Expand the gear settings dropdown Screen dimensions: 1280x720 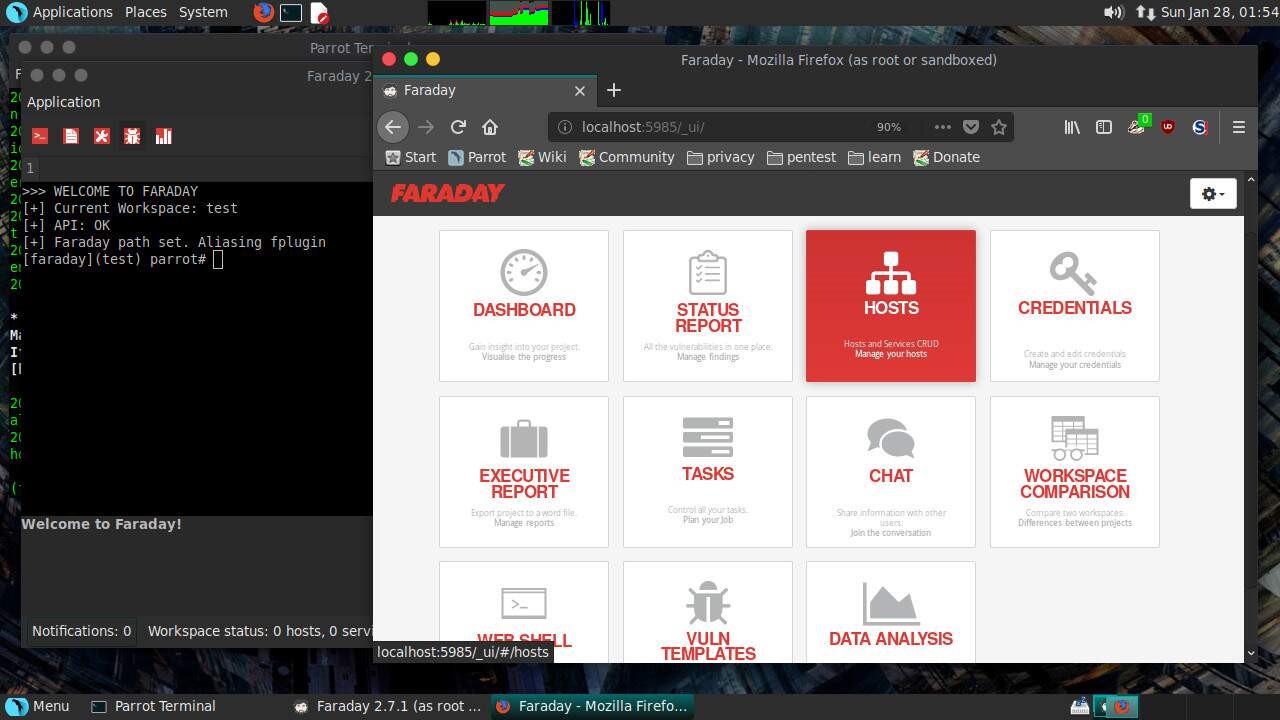pos(1213,194)
